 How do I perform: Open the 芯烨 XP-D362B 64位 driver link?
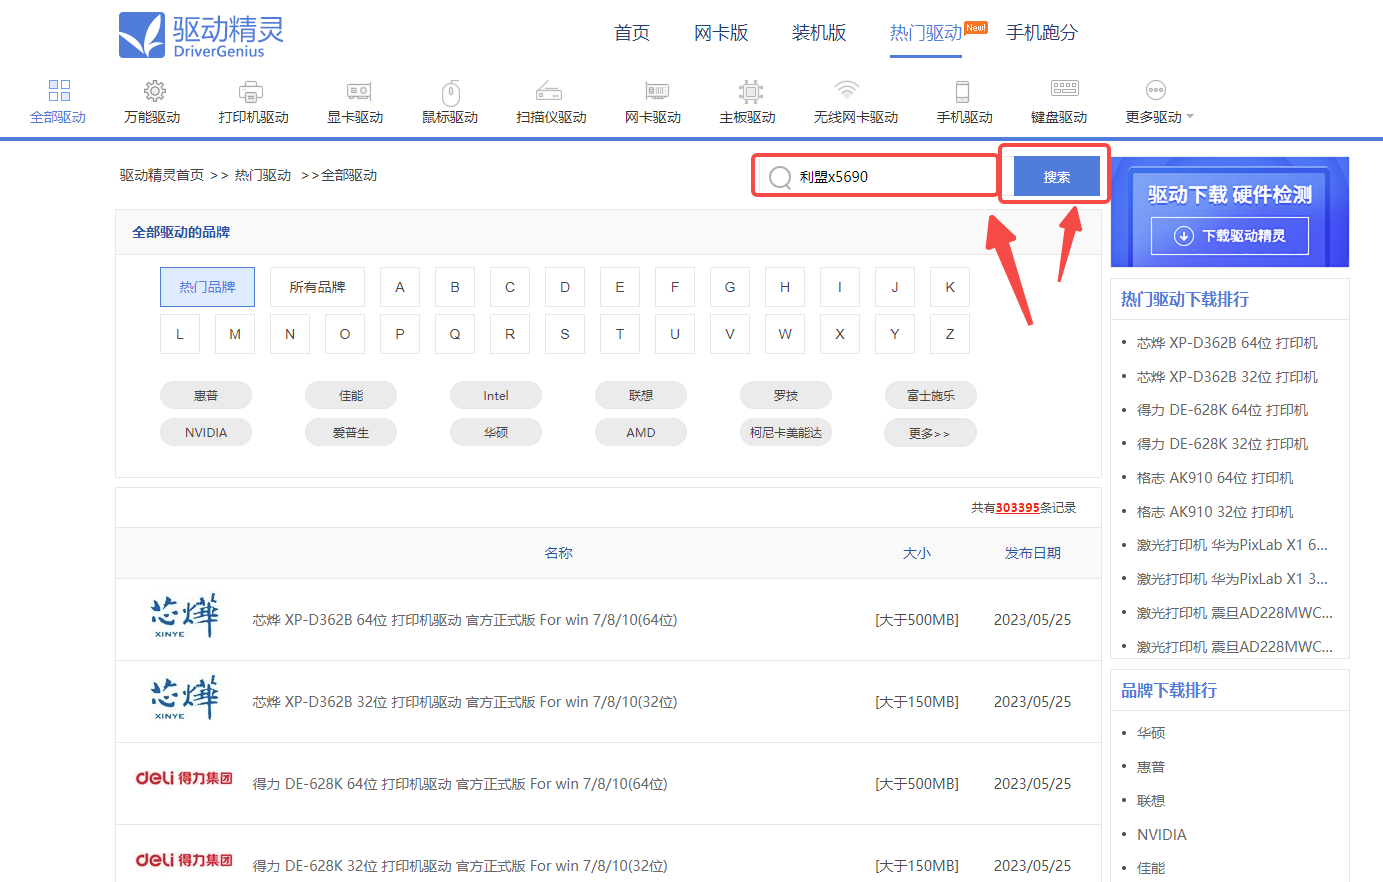(x=464, y=620)
